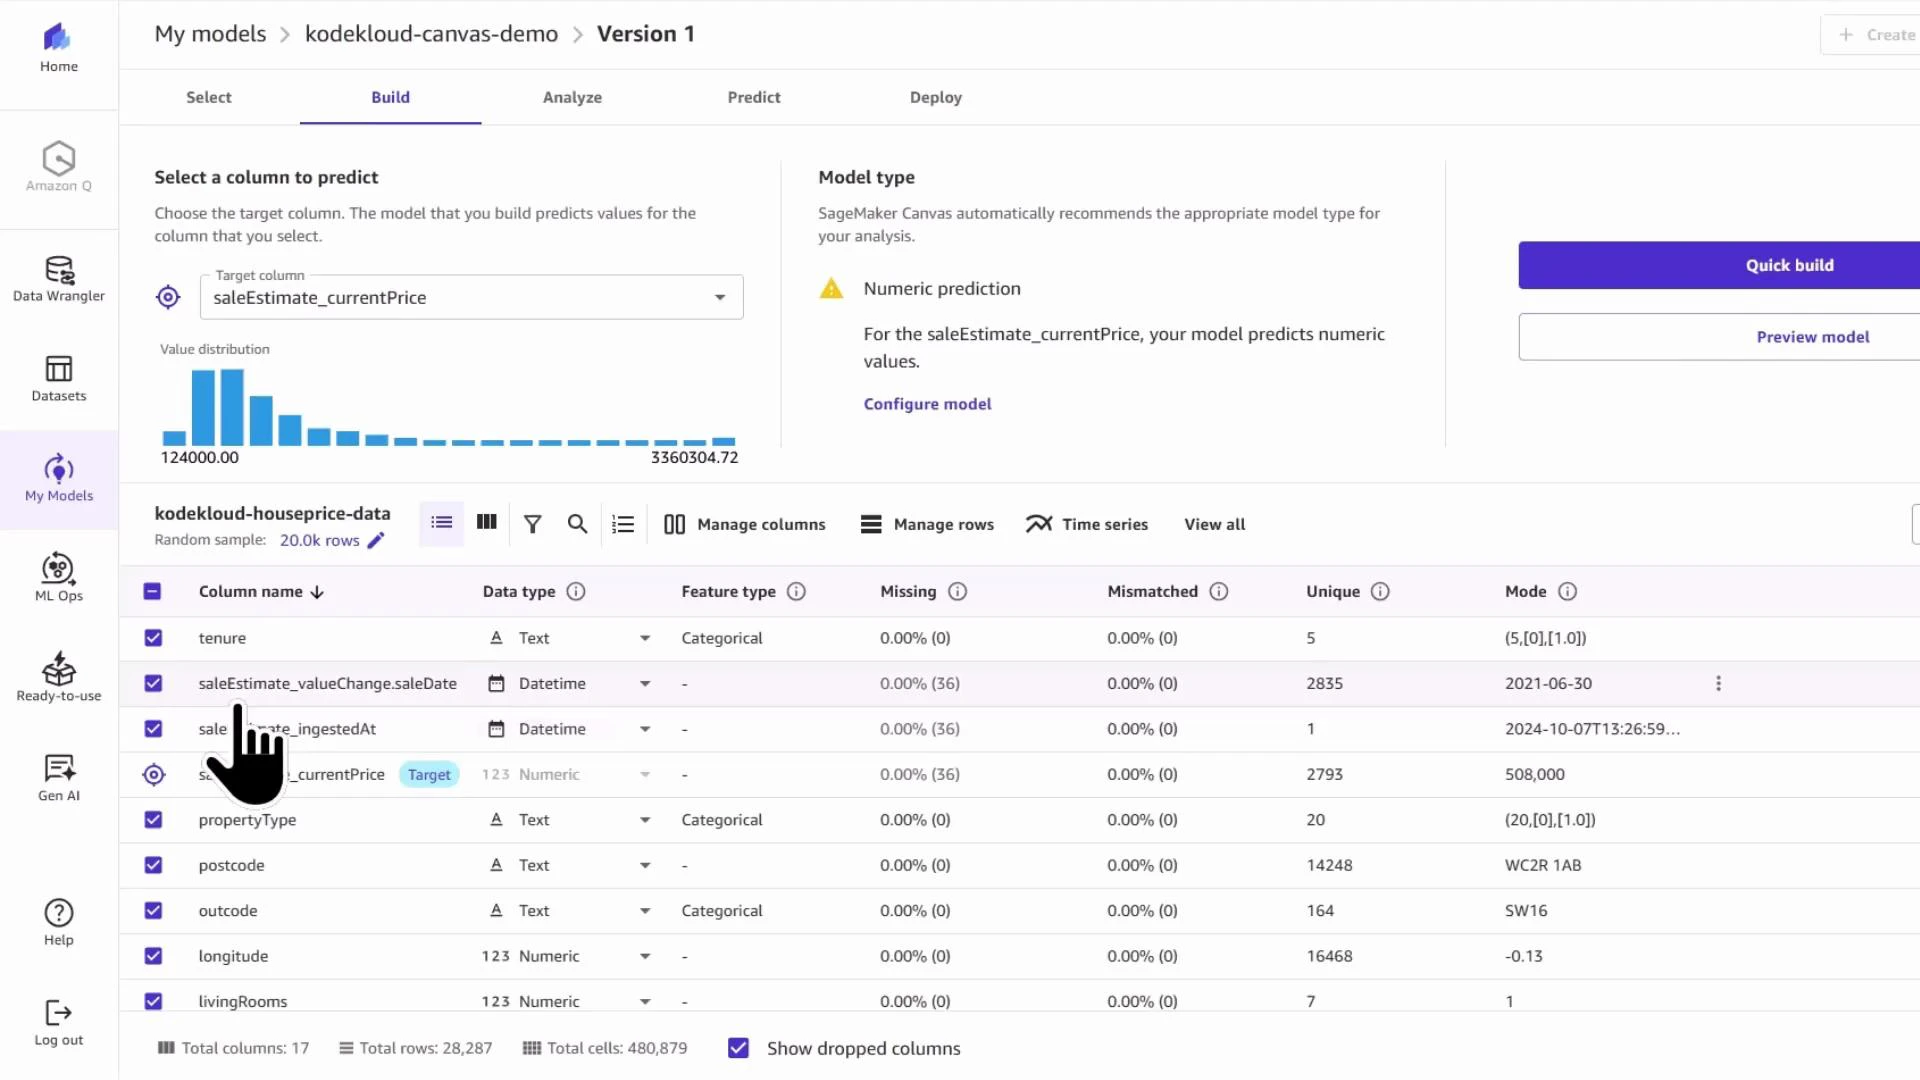
Task: Toggle the select-all checkbox in the table header
Action: 153,591
